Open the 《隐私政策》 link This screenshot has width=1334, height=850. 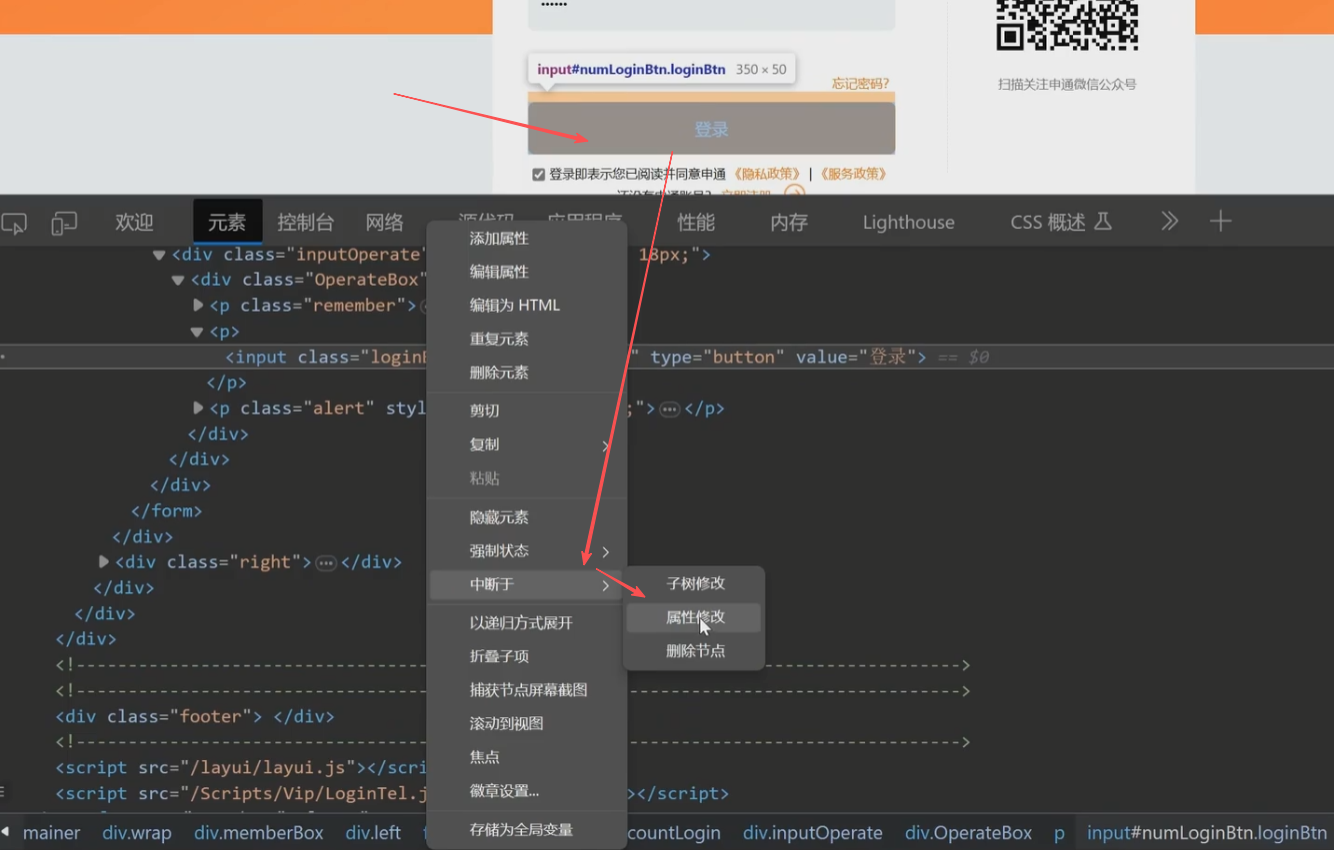point(766,174)
